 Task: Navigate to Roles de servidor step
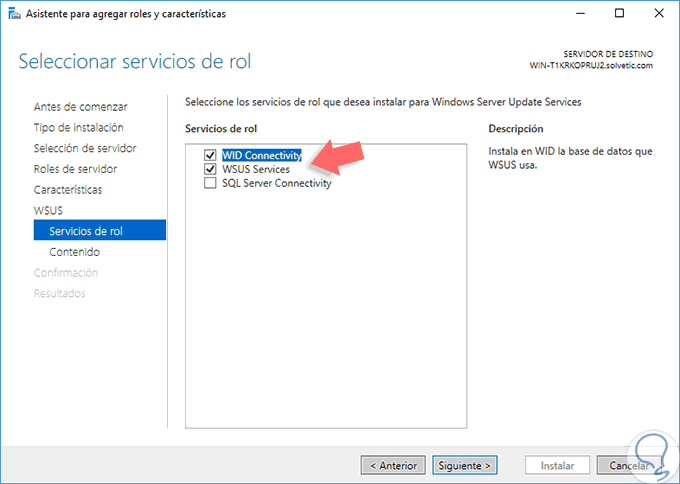click(x=75, y=169)
